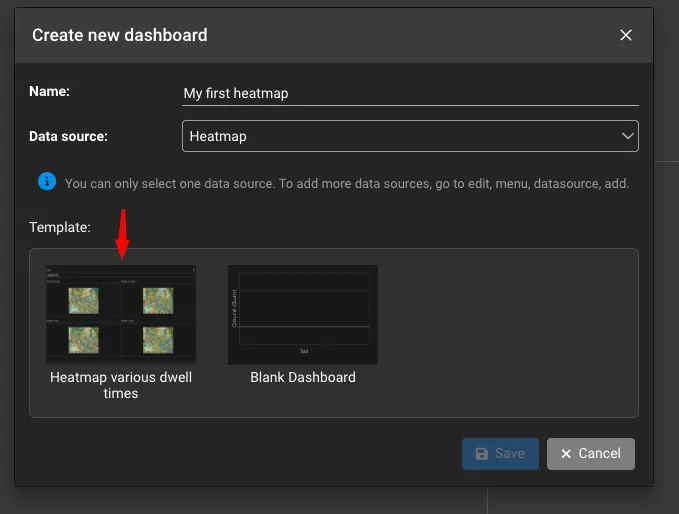This screenshot has width=679, height=514.
Task: Click the Cancel button
Action: tap(591, 454)
